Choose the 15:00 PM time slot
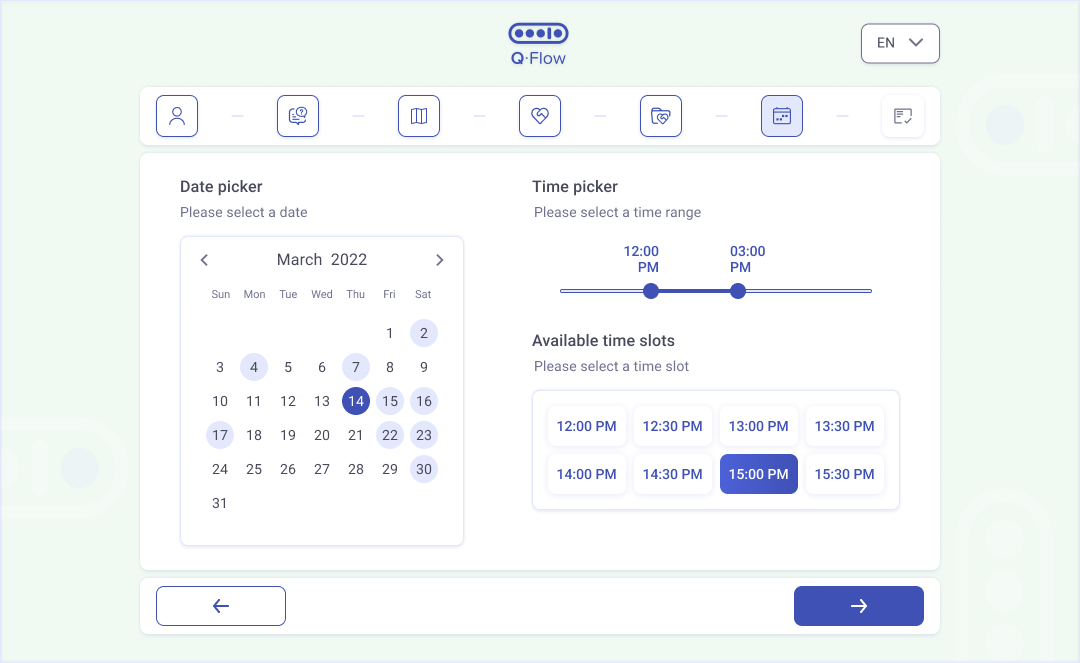 pyautogui.click(x=758, y=474)
